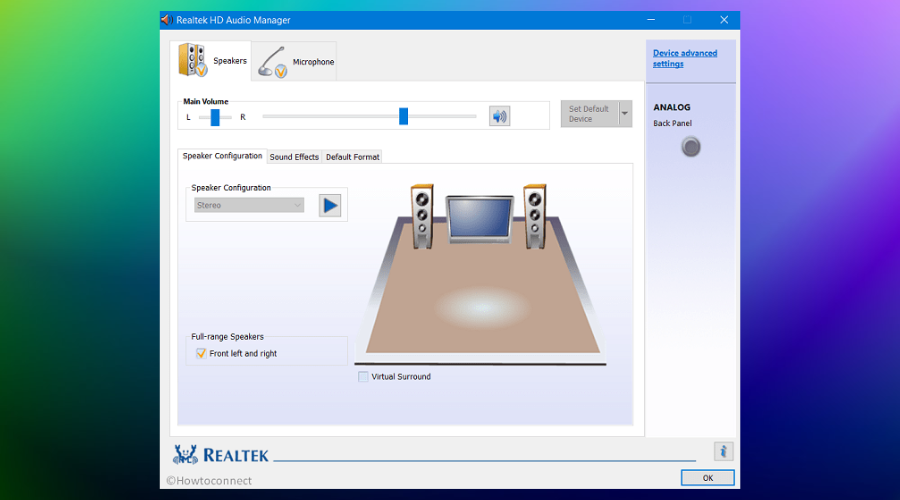
Task: Toggle Front left and right checkbox
Action: coord(201,353)
